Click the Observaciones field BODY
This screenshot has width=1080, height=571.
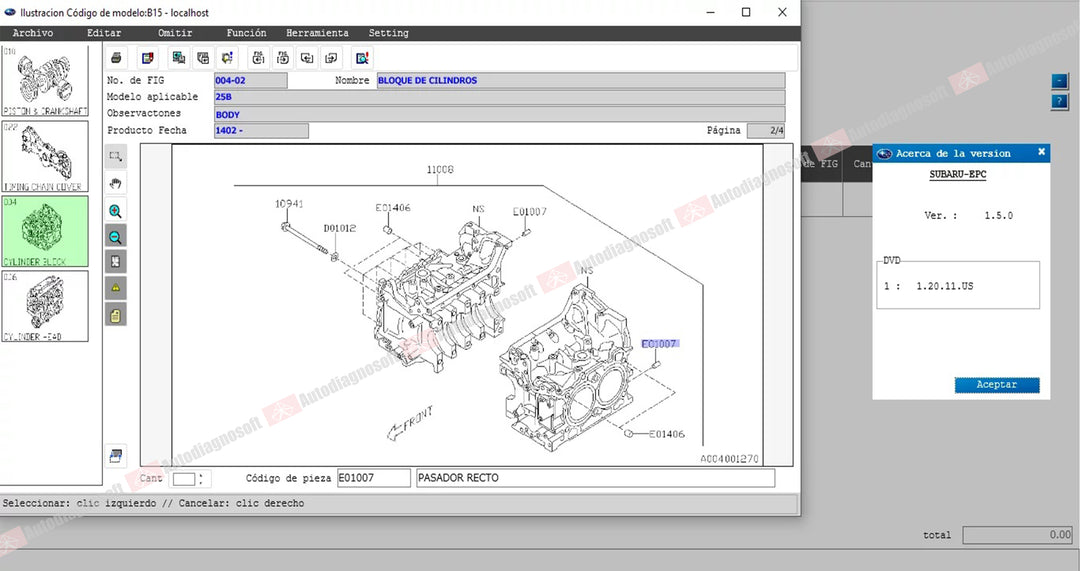click(x=499, y=114)
